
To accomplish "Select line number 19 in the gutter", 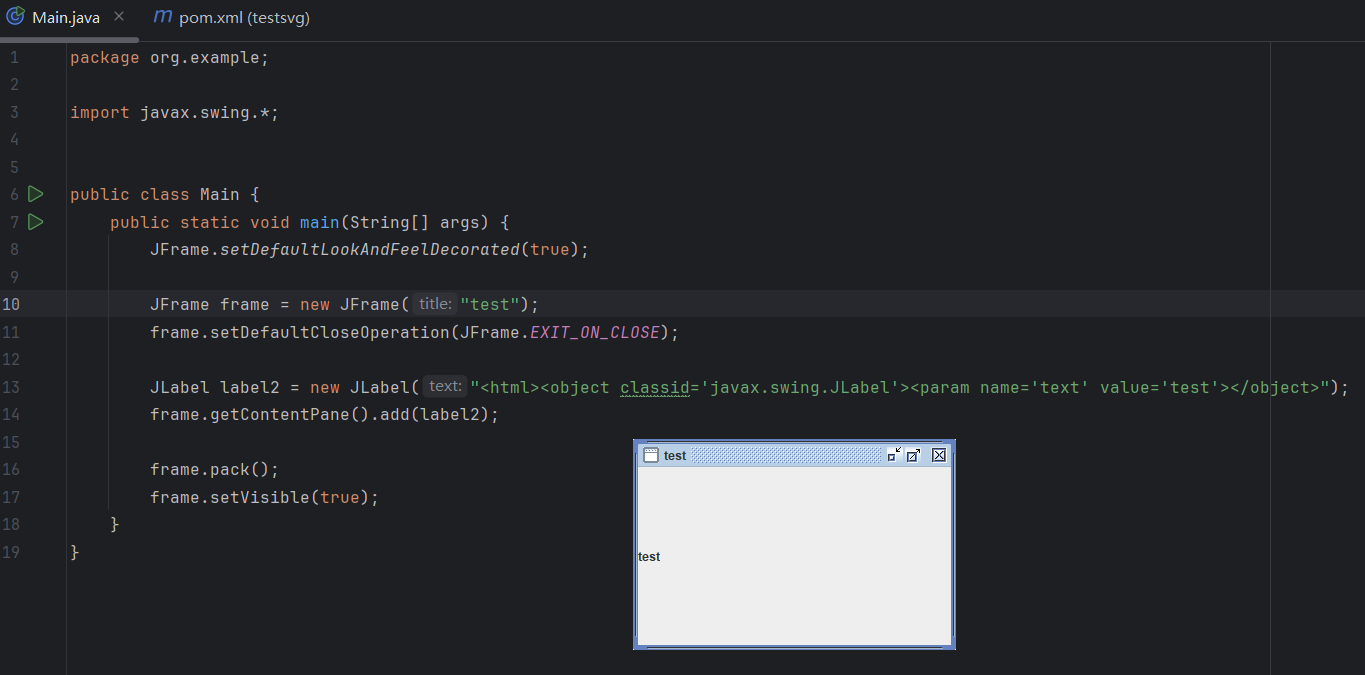I will click(x=11, y=552).
